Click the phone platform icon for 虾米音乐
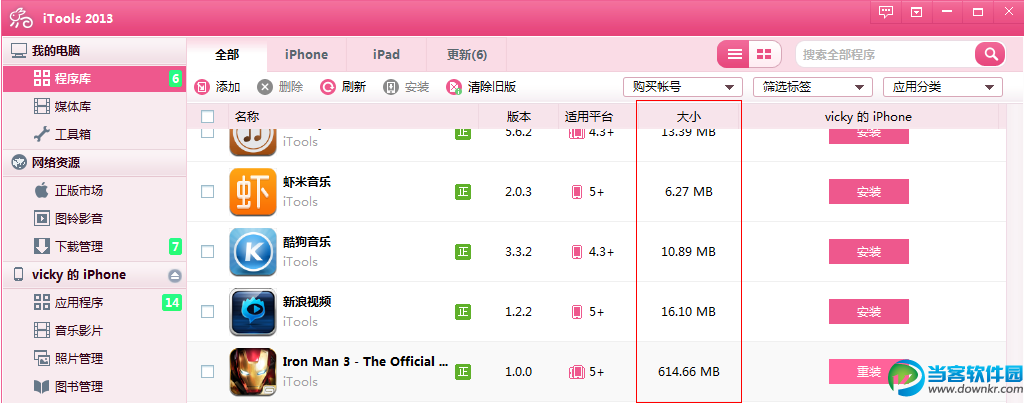The width and height of the screenshot is (1024, 403). click(577, 192)
